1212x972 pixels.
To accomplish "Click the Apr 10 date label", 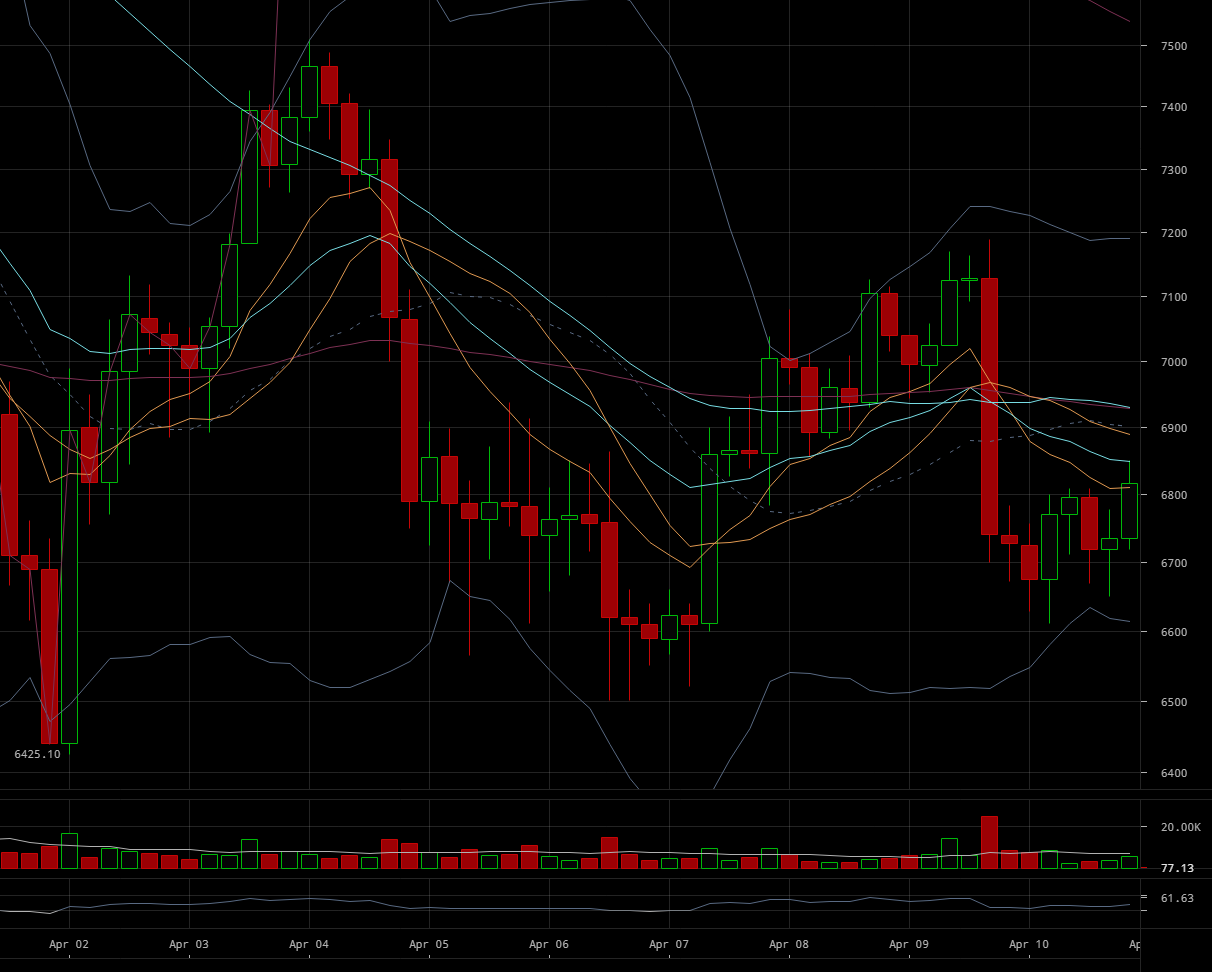I will [1029, 945].
